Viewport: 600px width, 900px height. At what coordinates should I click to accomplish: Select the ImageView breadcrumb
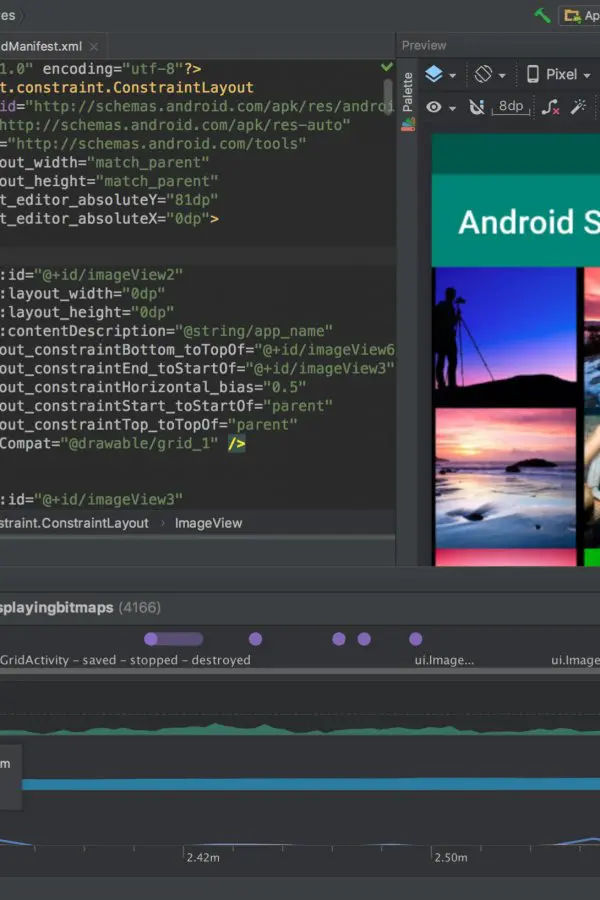(208, 523)
